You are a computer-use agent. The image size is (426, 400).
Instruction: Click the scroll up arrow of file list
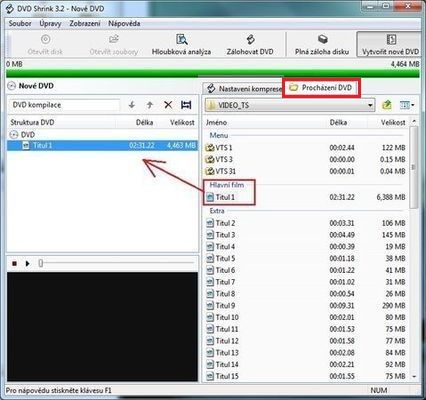click(x=414, y=121)
